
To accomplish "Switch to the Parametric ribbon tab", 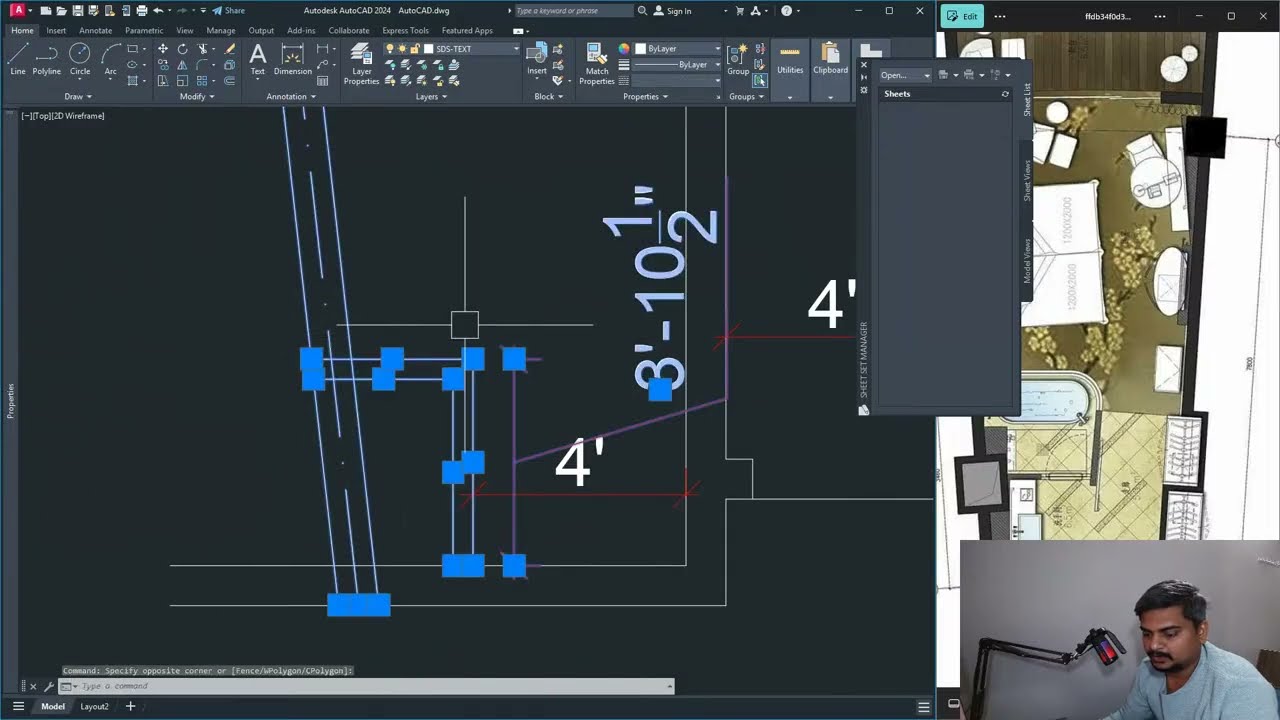I will pyautogui.click(x=144, y=30).
